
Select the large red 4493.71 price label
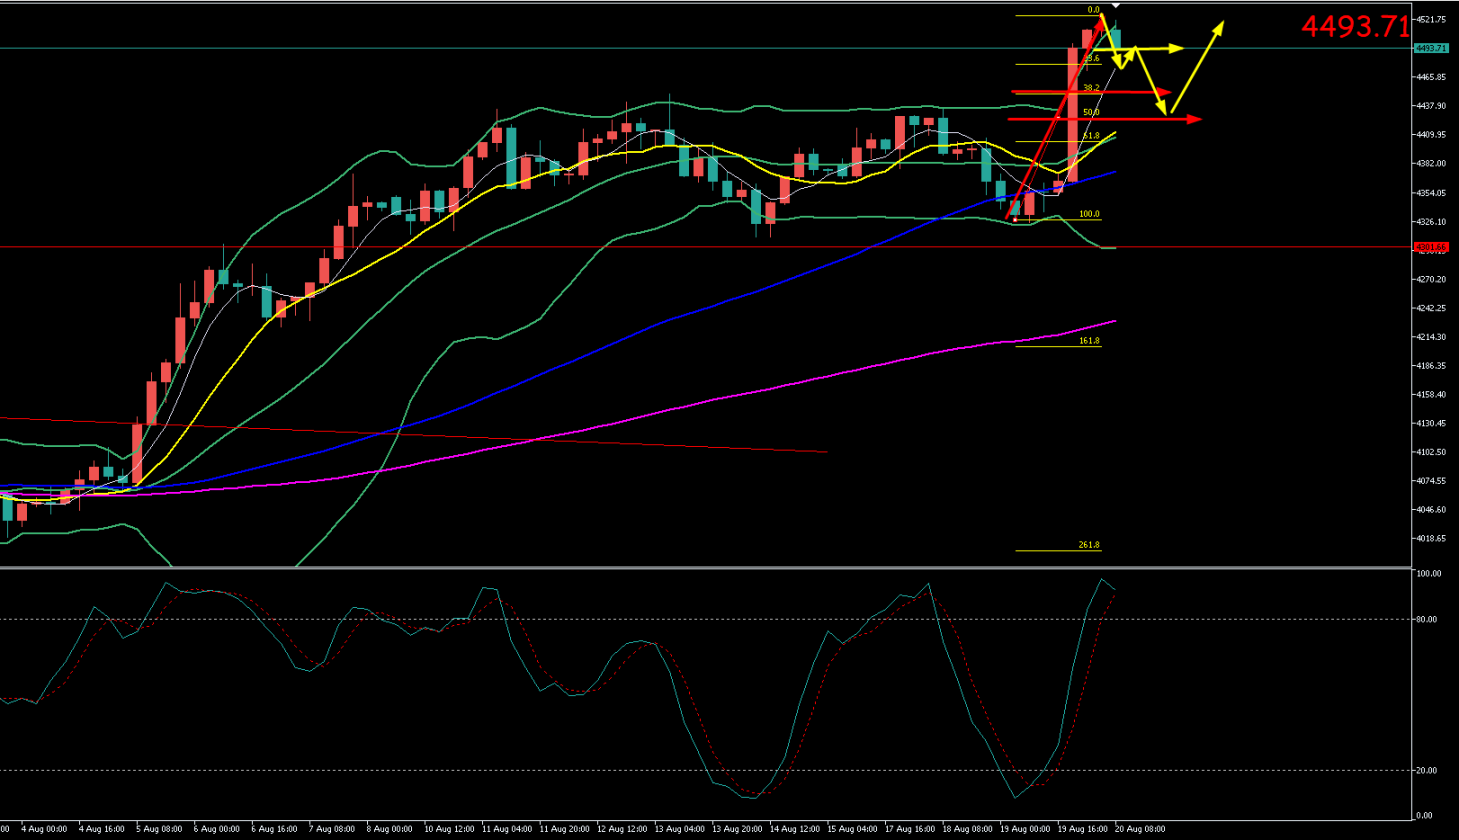click(1355, 27)
